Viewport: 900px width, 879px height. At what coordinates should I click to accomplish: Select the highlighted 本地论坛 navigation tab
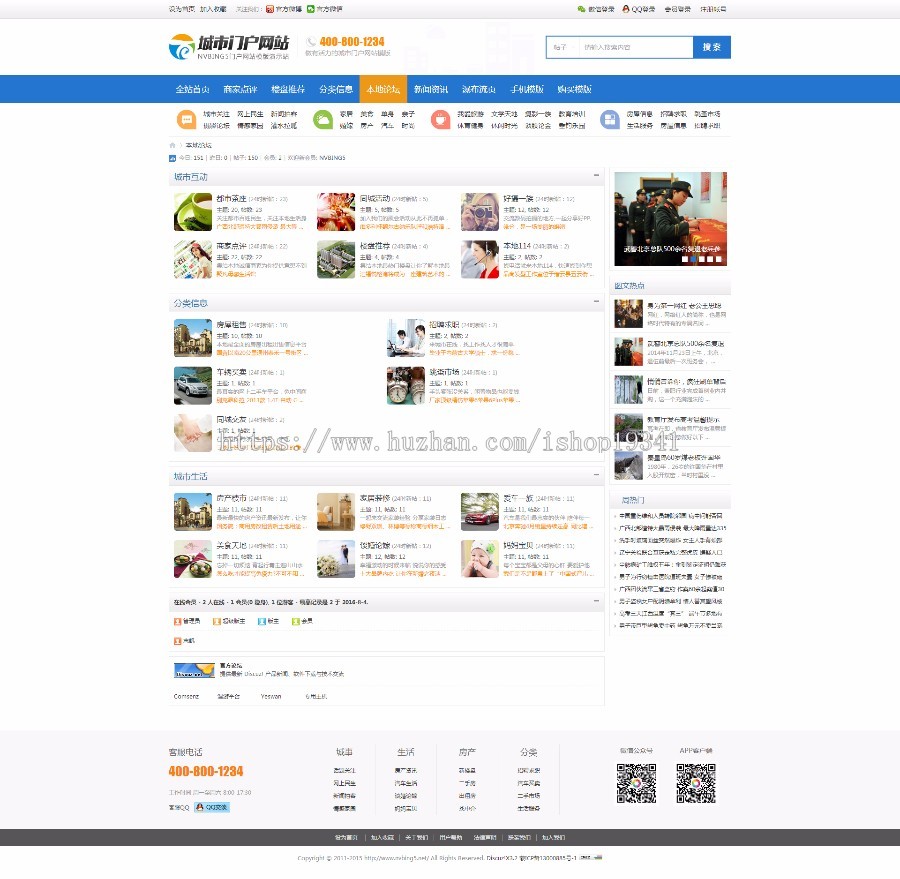pyautogui.click(x=383, y=89)
